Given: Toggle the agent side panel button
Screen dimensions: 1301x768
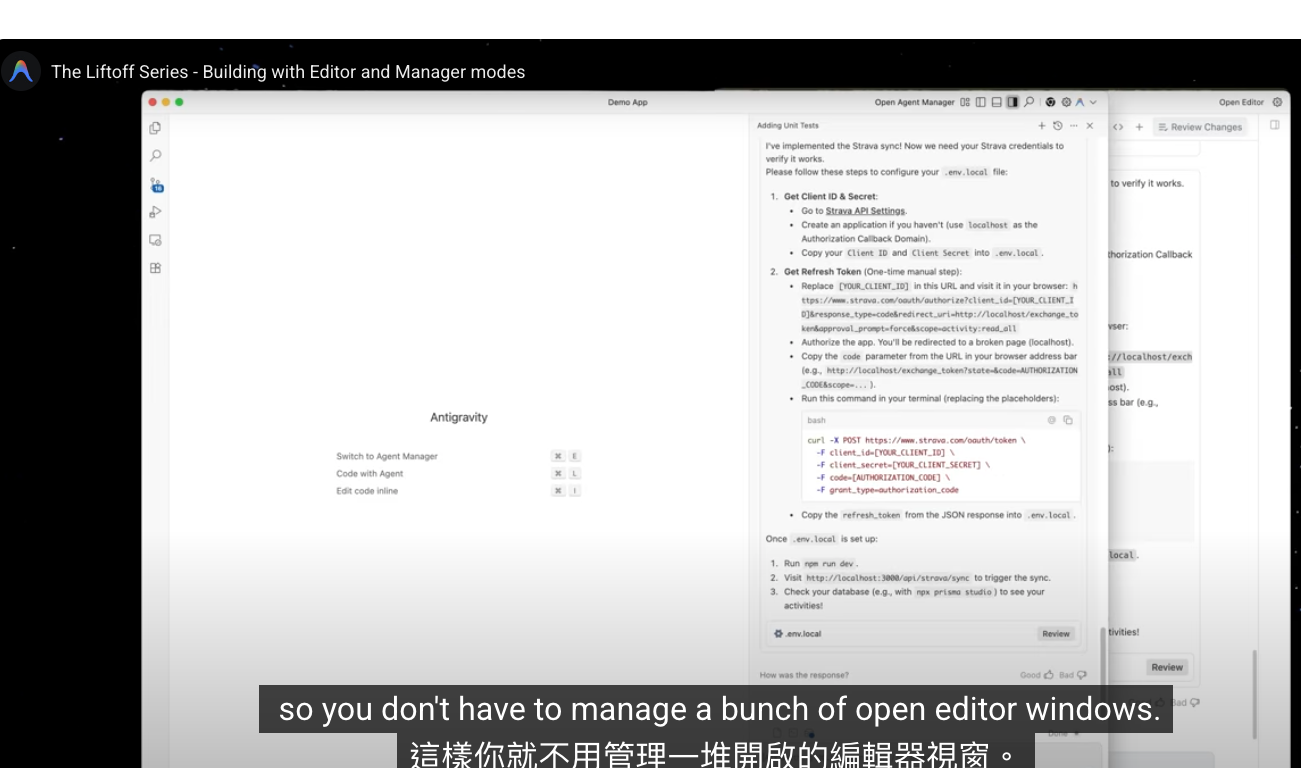Looking at the screenshot, I should pyautogui.click(x=1012, y=102).
